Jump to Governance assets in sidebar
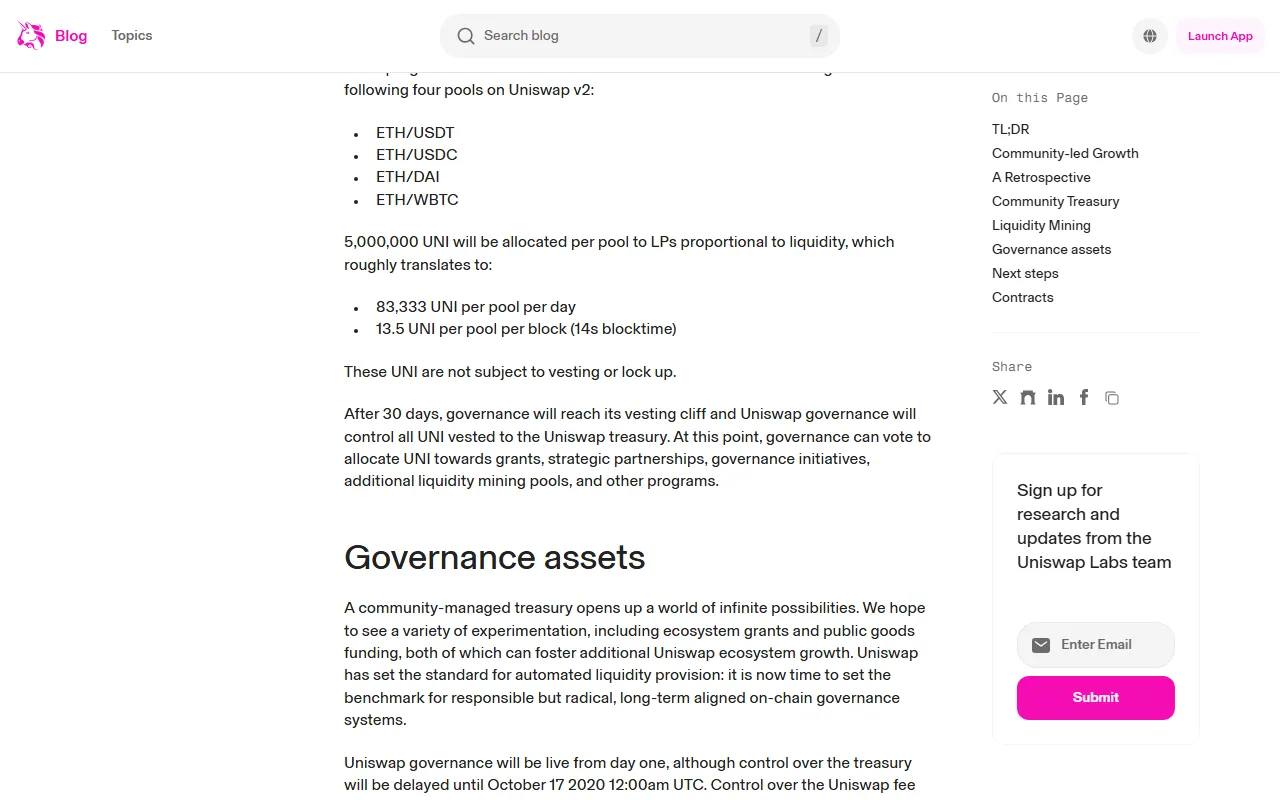Screen dimensions: 1280x800 tap(1051, 249)
